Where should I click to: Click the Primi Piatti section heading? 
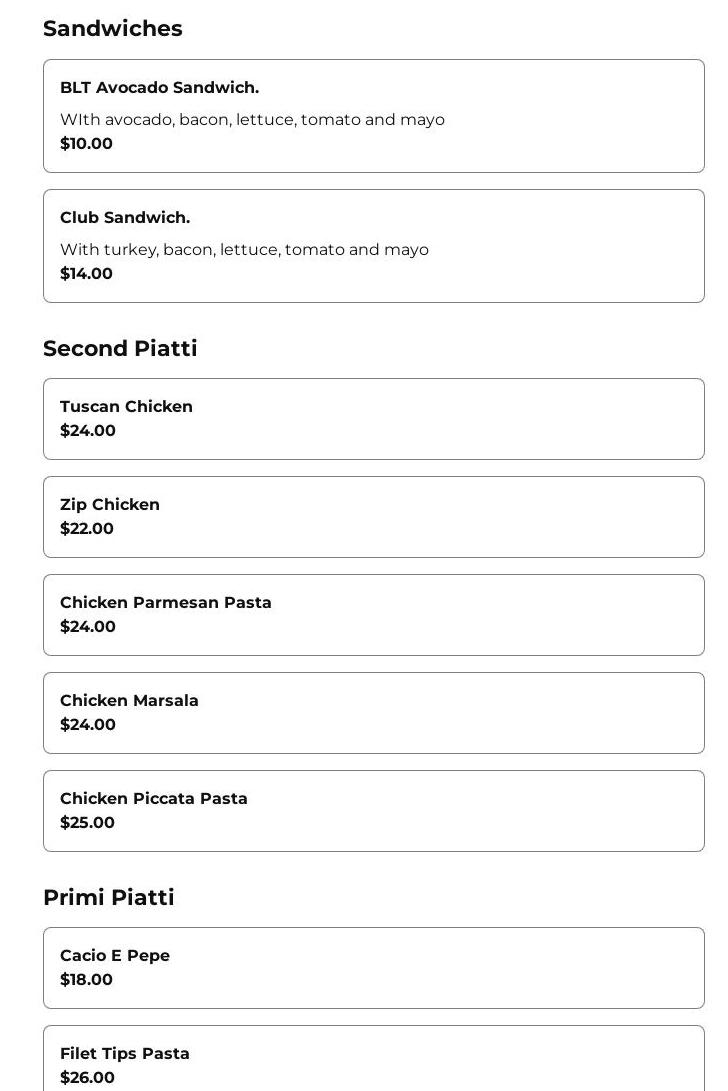[109, 897]
